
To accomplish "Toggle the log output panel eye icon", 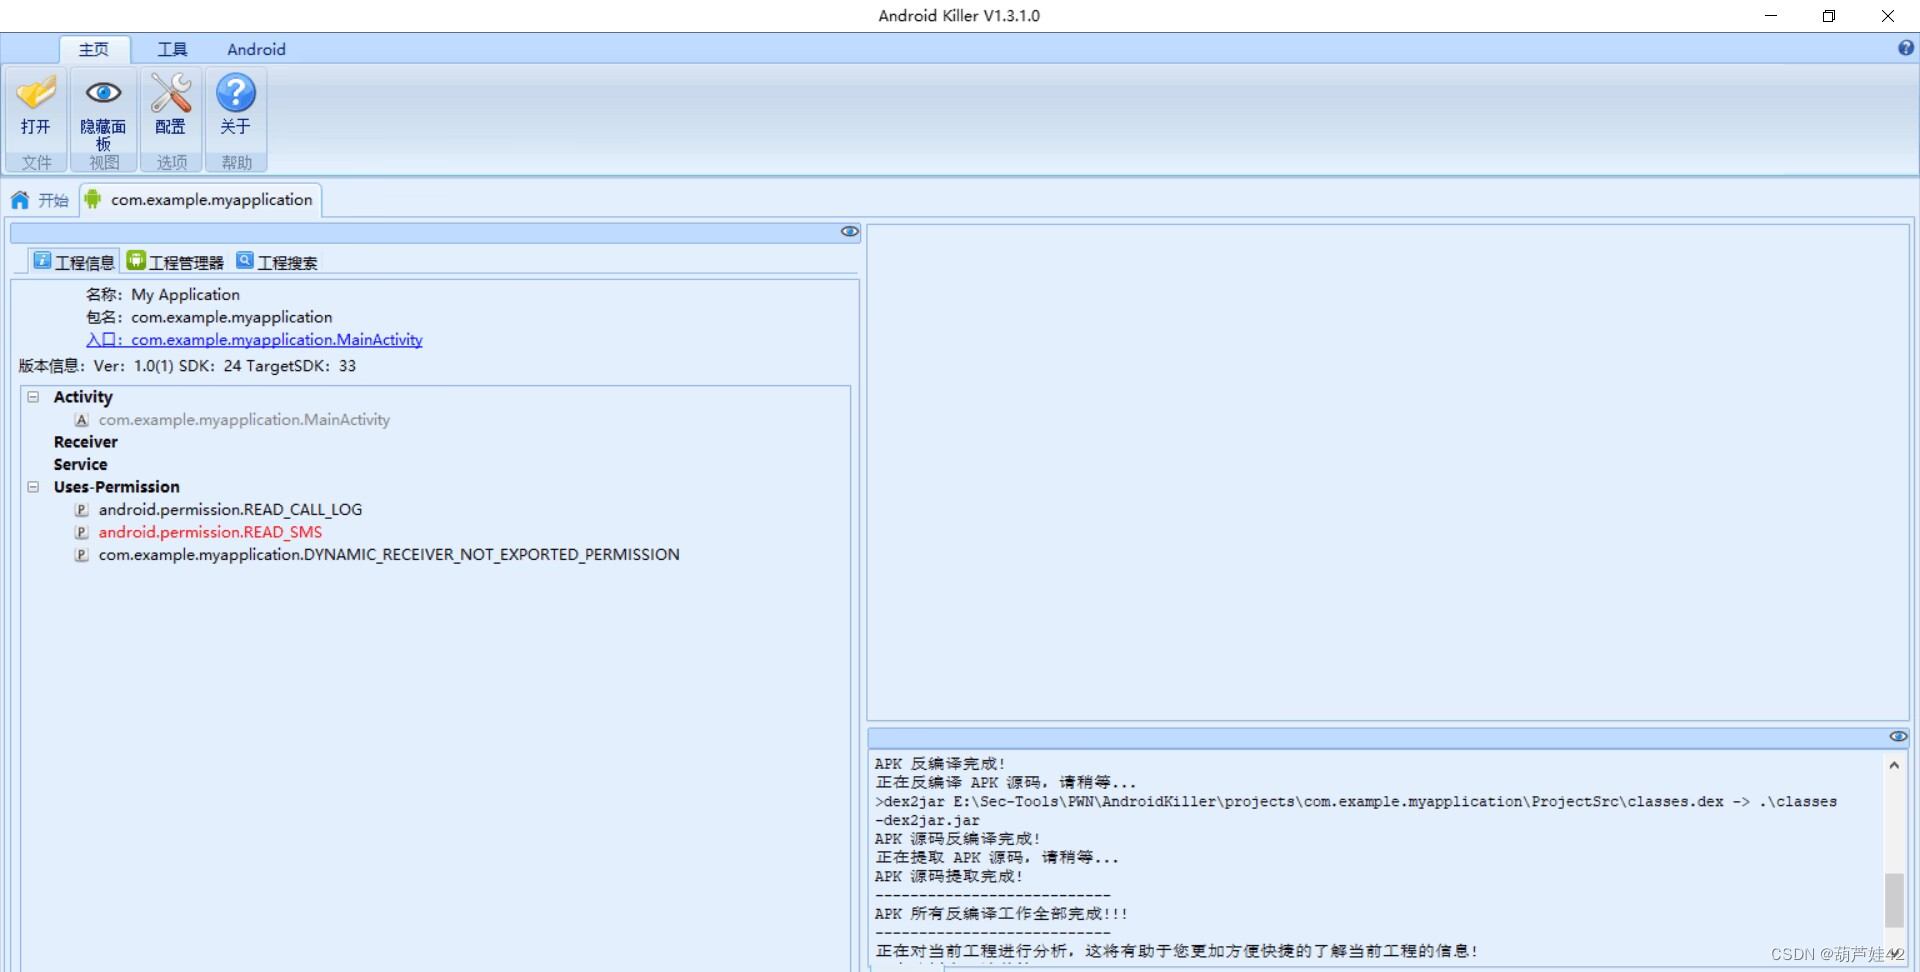I will point(1897,737).
